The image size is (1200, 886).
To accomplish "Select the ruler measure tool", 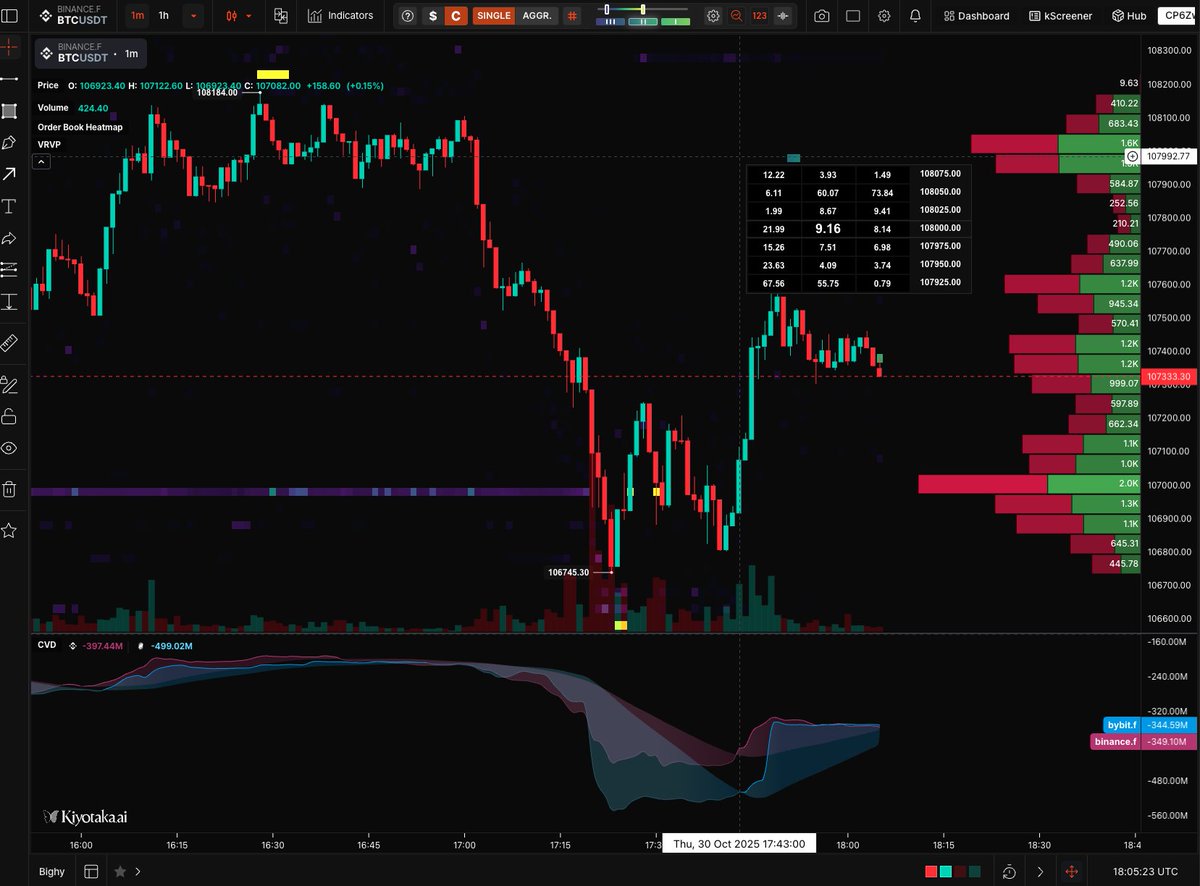I will tap(9, 343).
